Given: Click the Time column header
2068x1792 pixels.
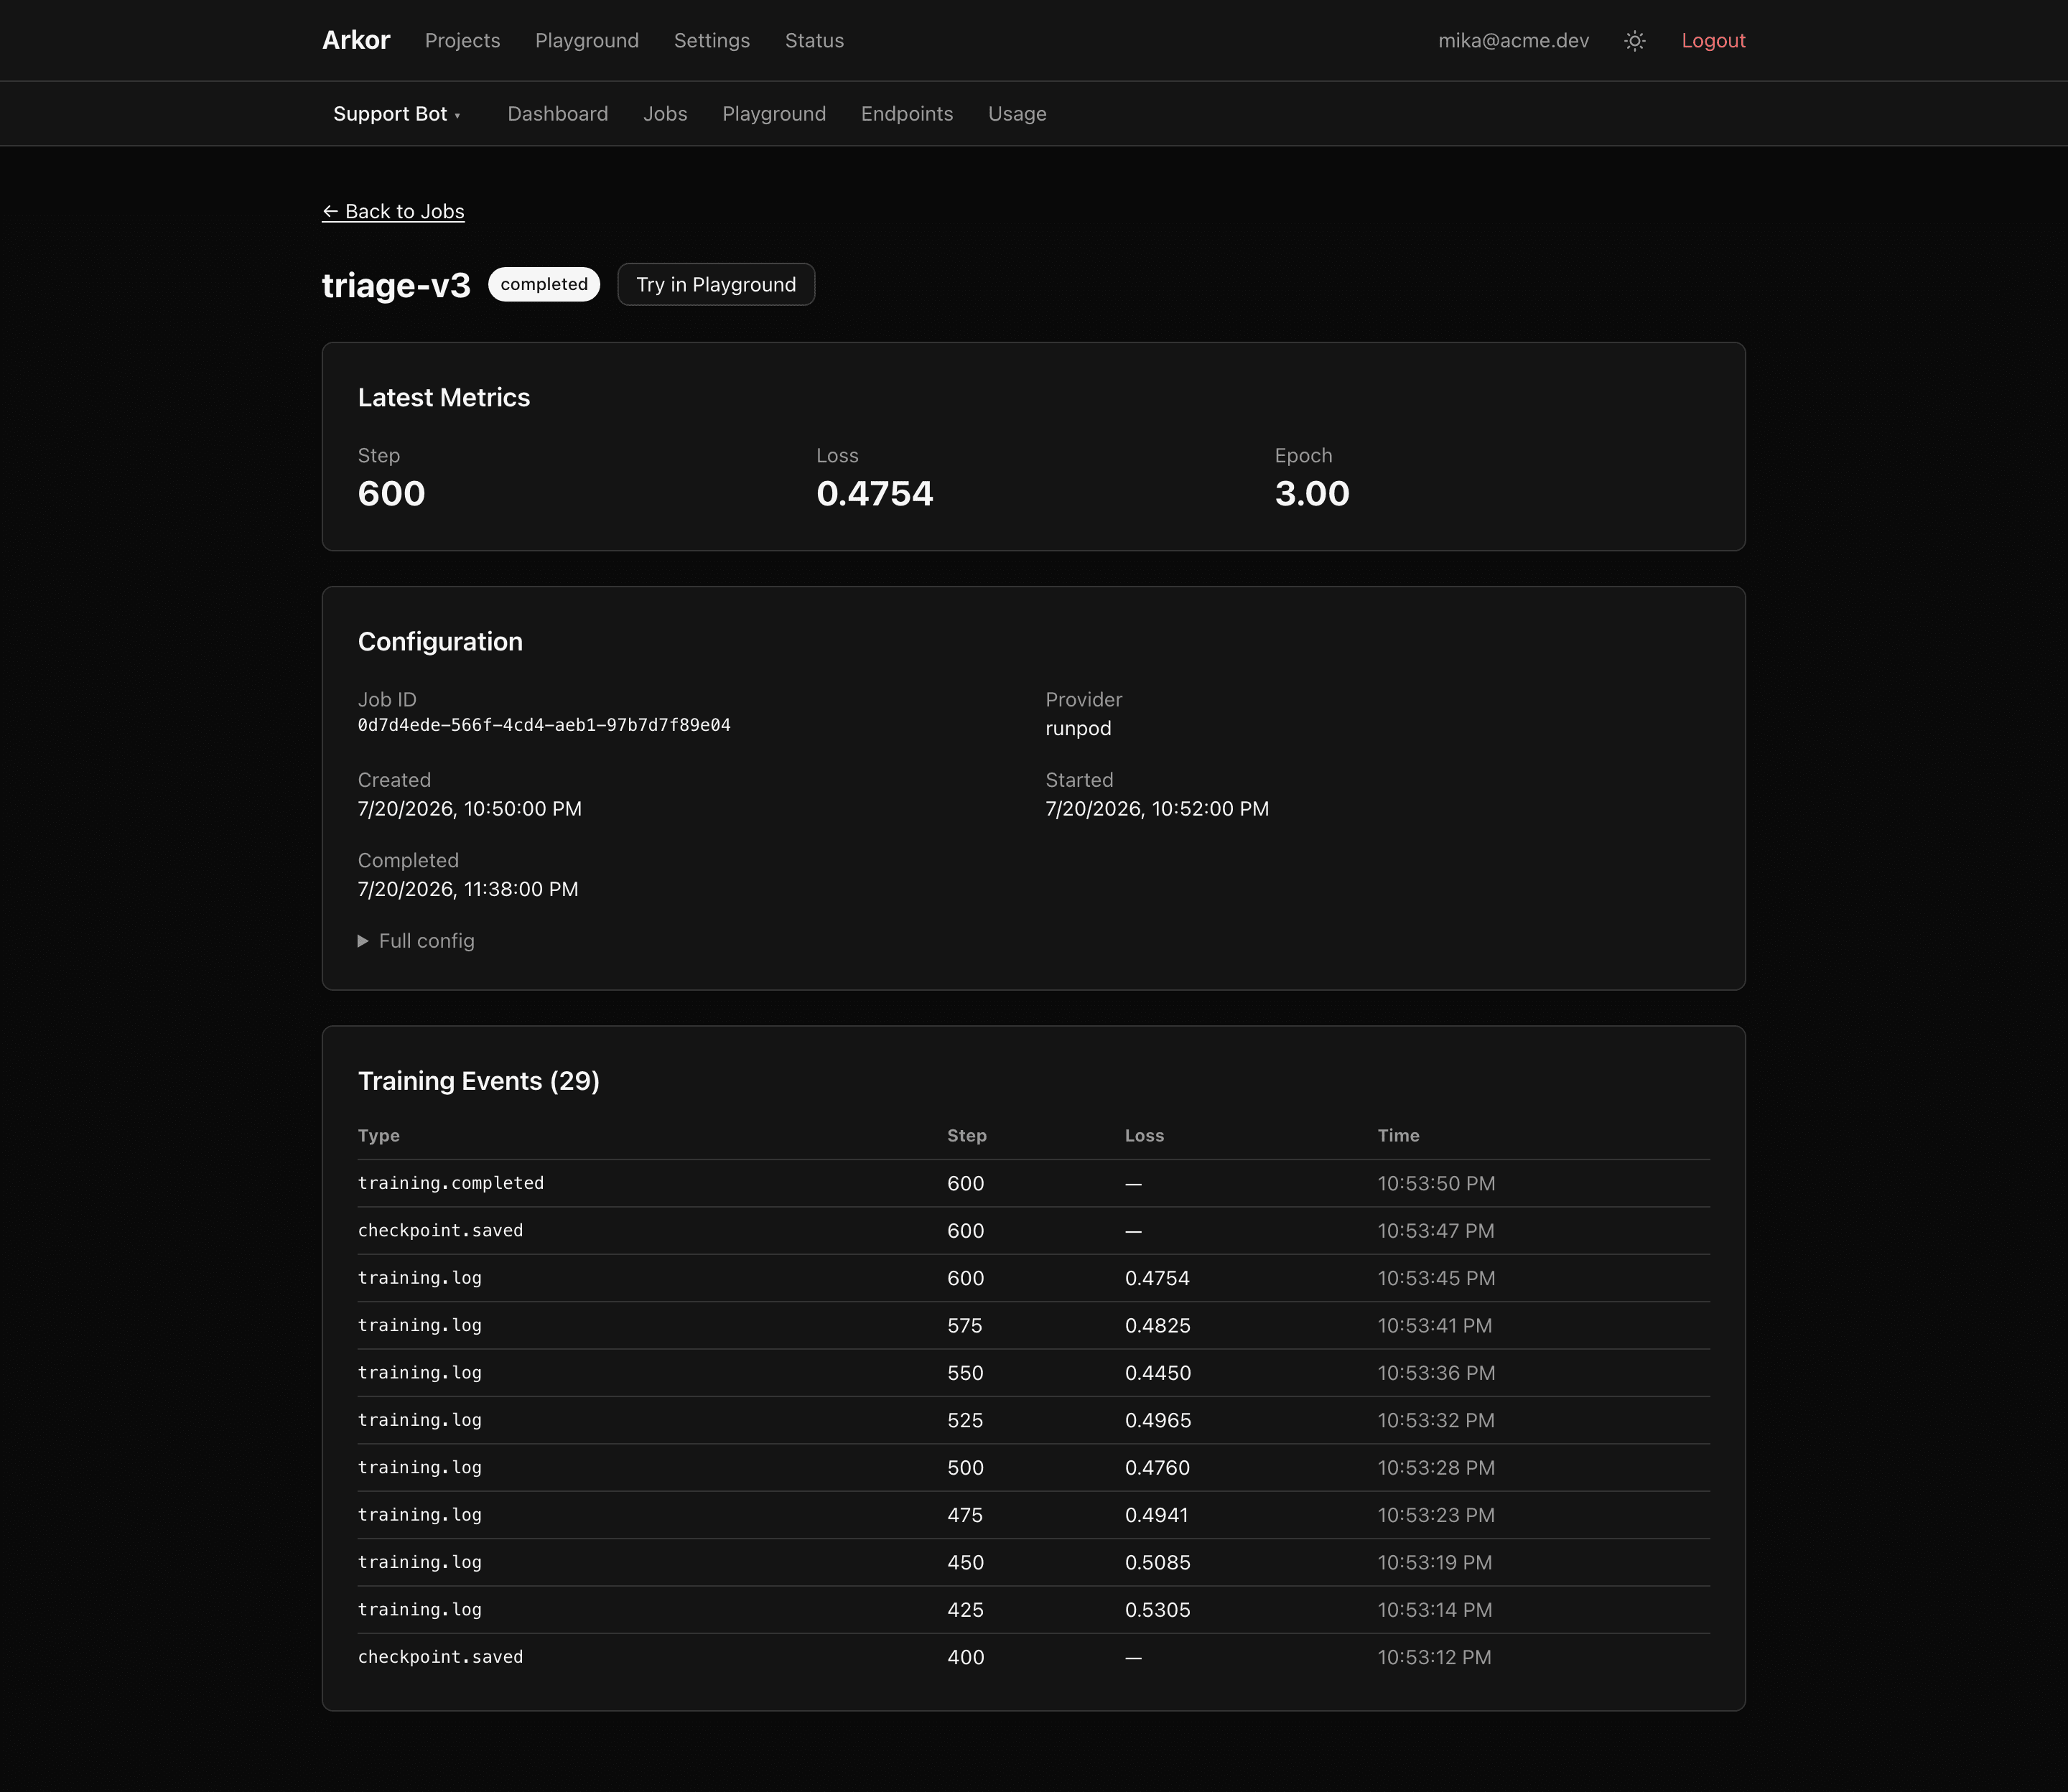Looking at the screenshot, I should [x=1398, y=1135].
